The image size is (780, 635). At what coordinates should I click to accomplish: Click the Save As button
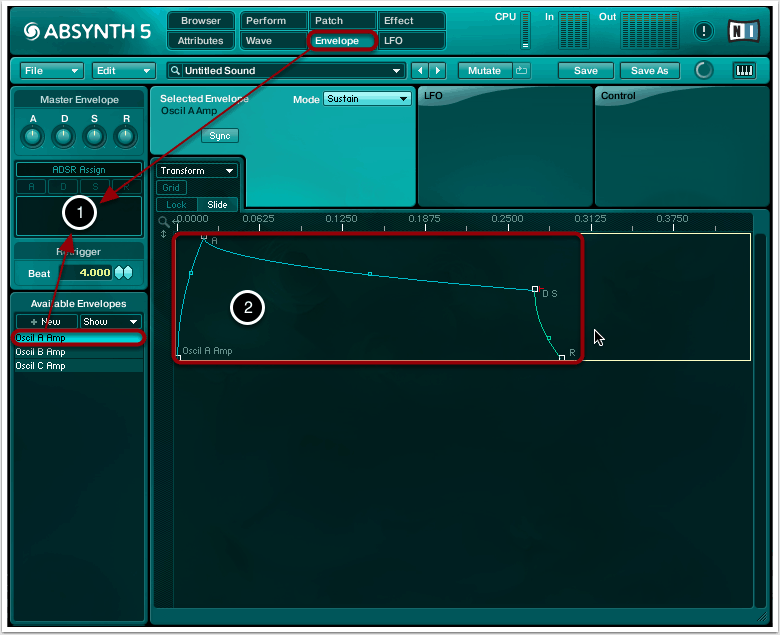coord(650,71)
